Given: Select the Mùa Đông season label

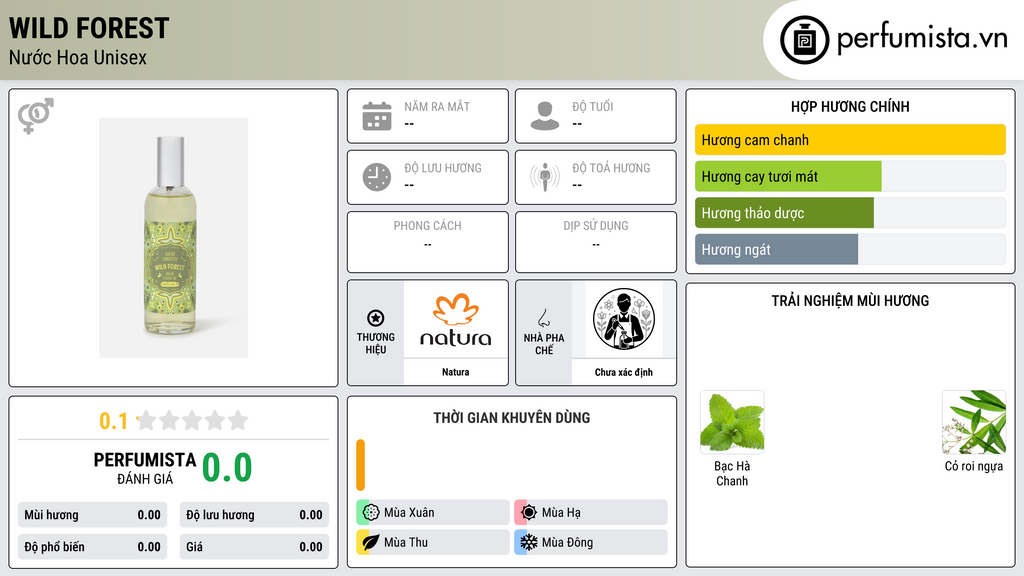Looking at the screenshot, I should (568, 542).
